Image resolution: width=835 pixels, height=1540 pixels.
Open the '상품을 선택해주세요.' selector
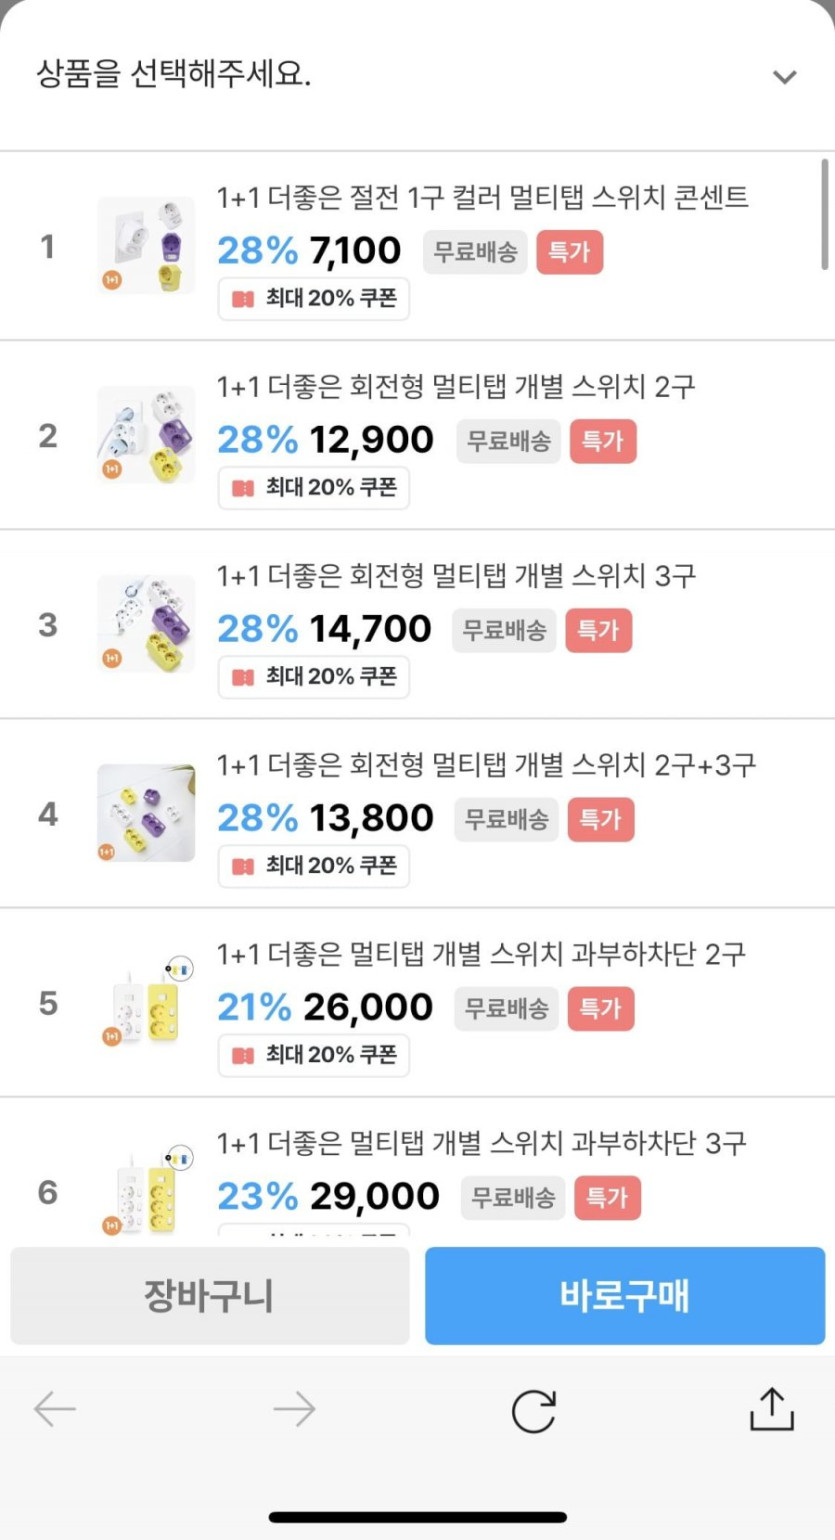tap(174, 74)
